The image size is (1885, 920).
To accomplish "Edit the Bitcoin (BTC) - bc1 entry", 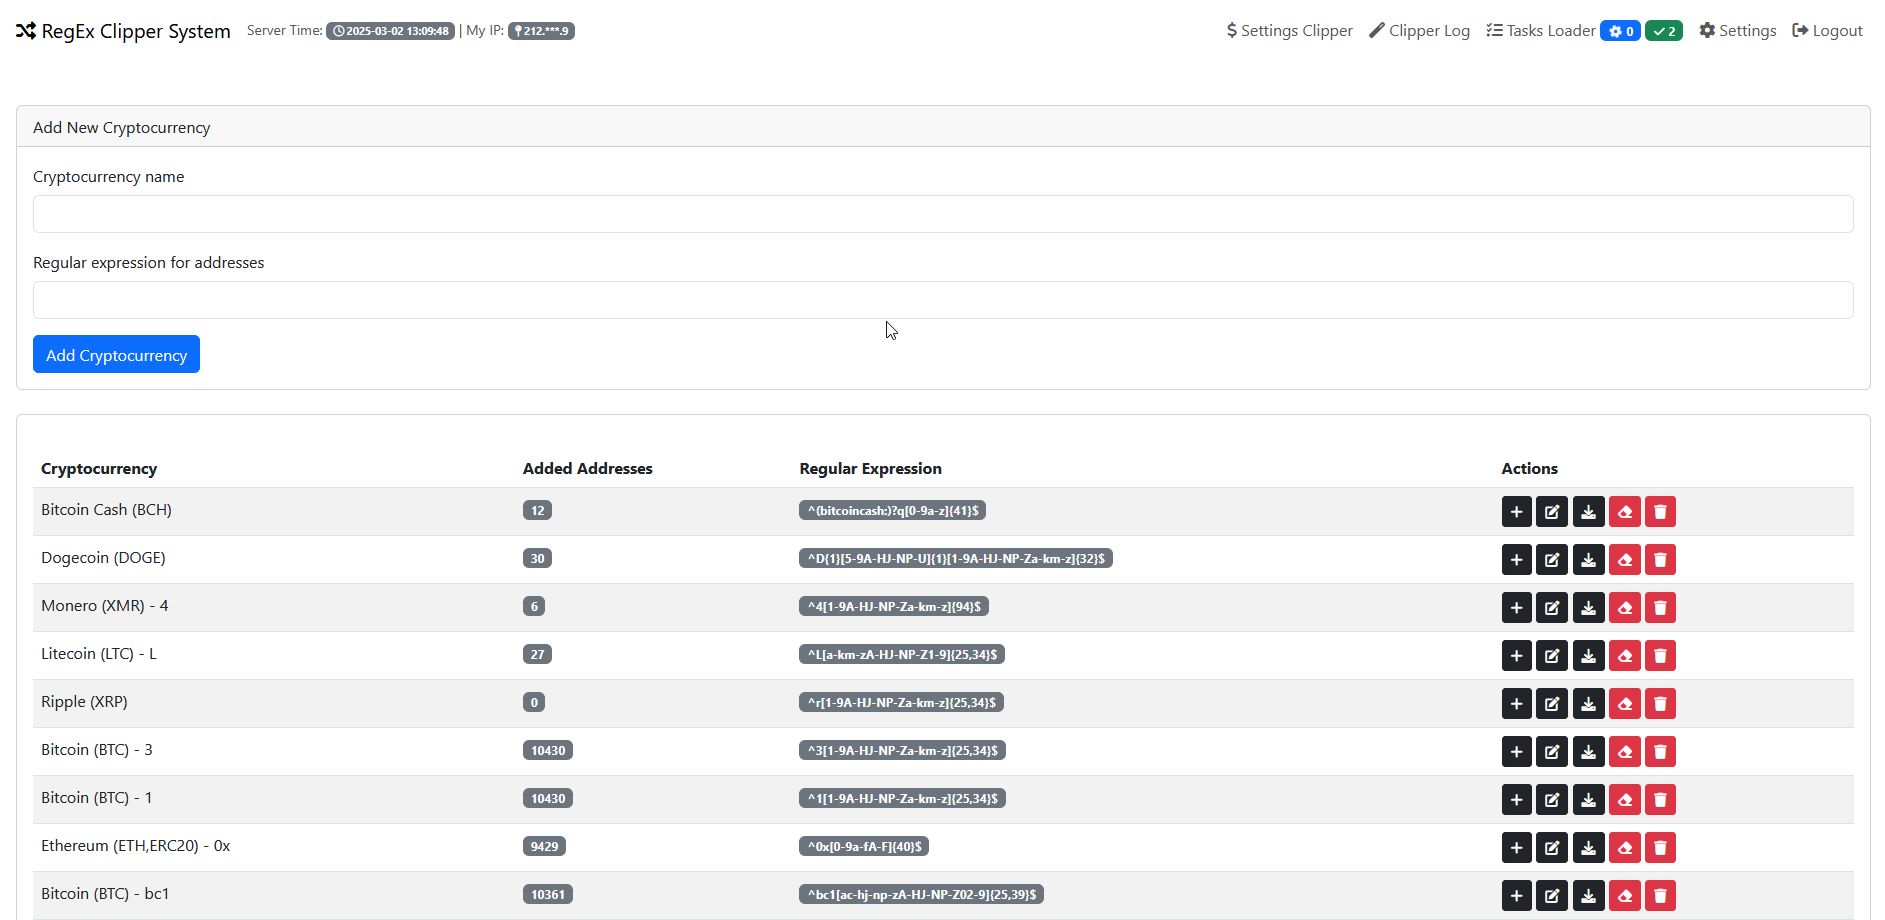I will (1552, 896).
